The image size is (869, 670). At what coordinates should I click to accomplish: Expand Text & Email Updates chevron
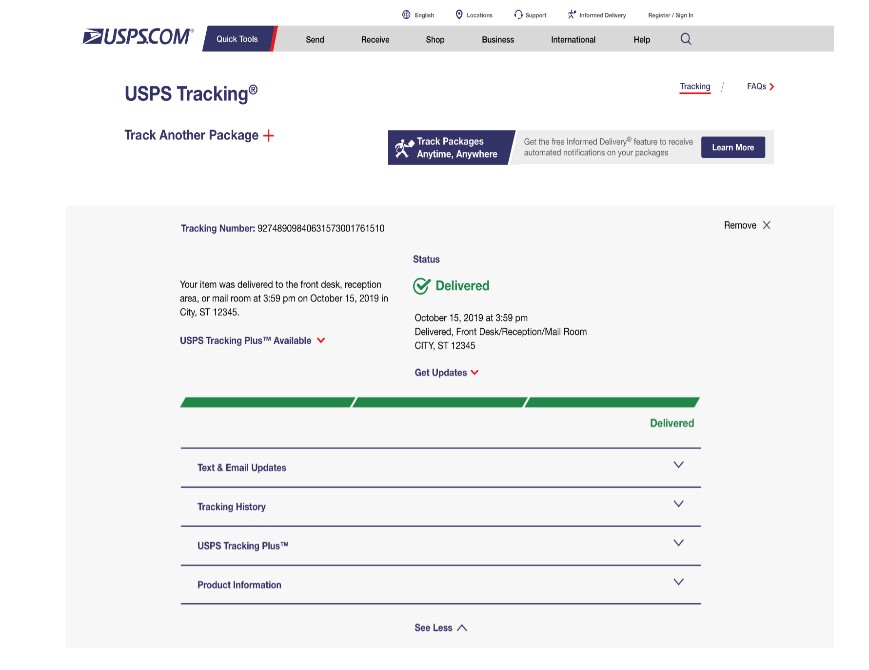(x=678, y=464)
